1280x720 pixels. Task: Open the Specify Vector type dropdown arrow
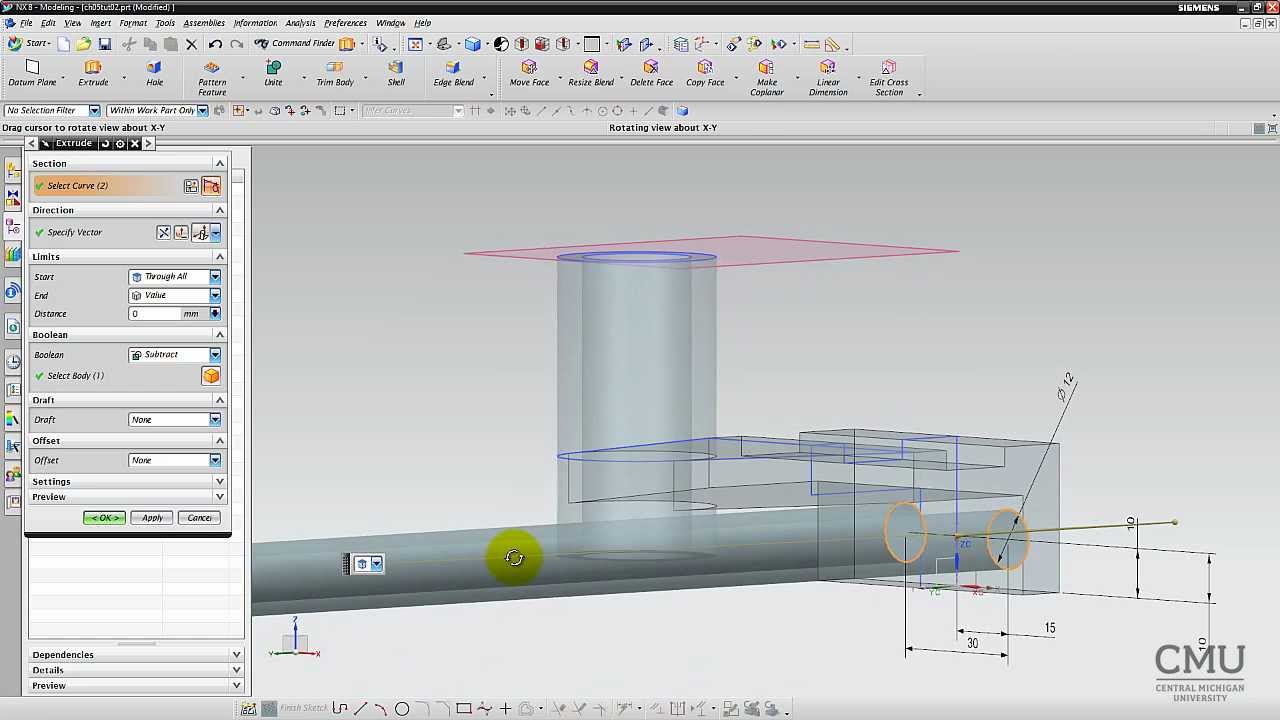[x=215, y=232]
